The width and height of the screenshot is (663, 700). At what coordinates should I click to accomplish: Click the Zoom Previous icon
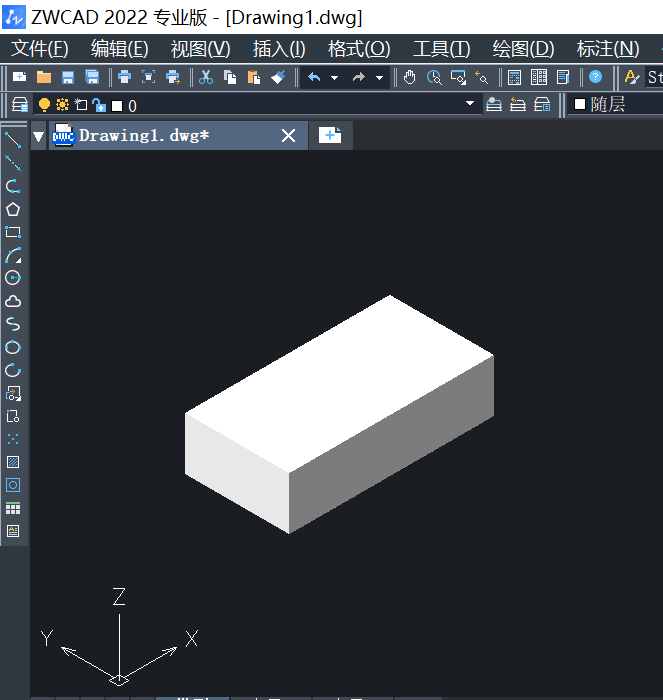click(481, 77)
